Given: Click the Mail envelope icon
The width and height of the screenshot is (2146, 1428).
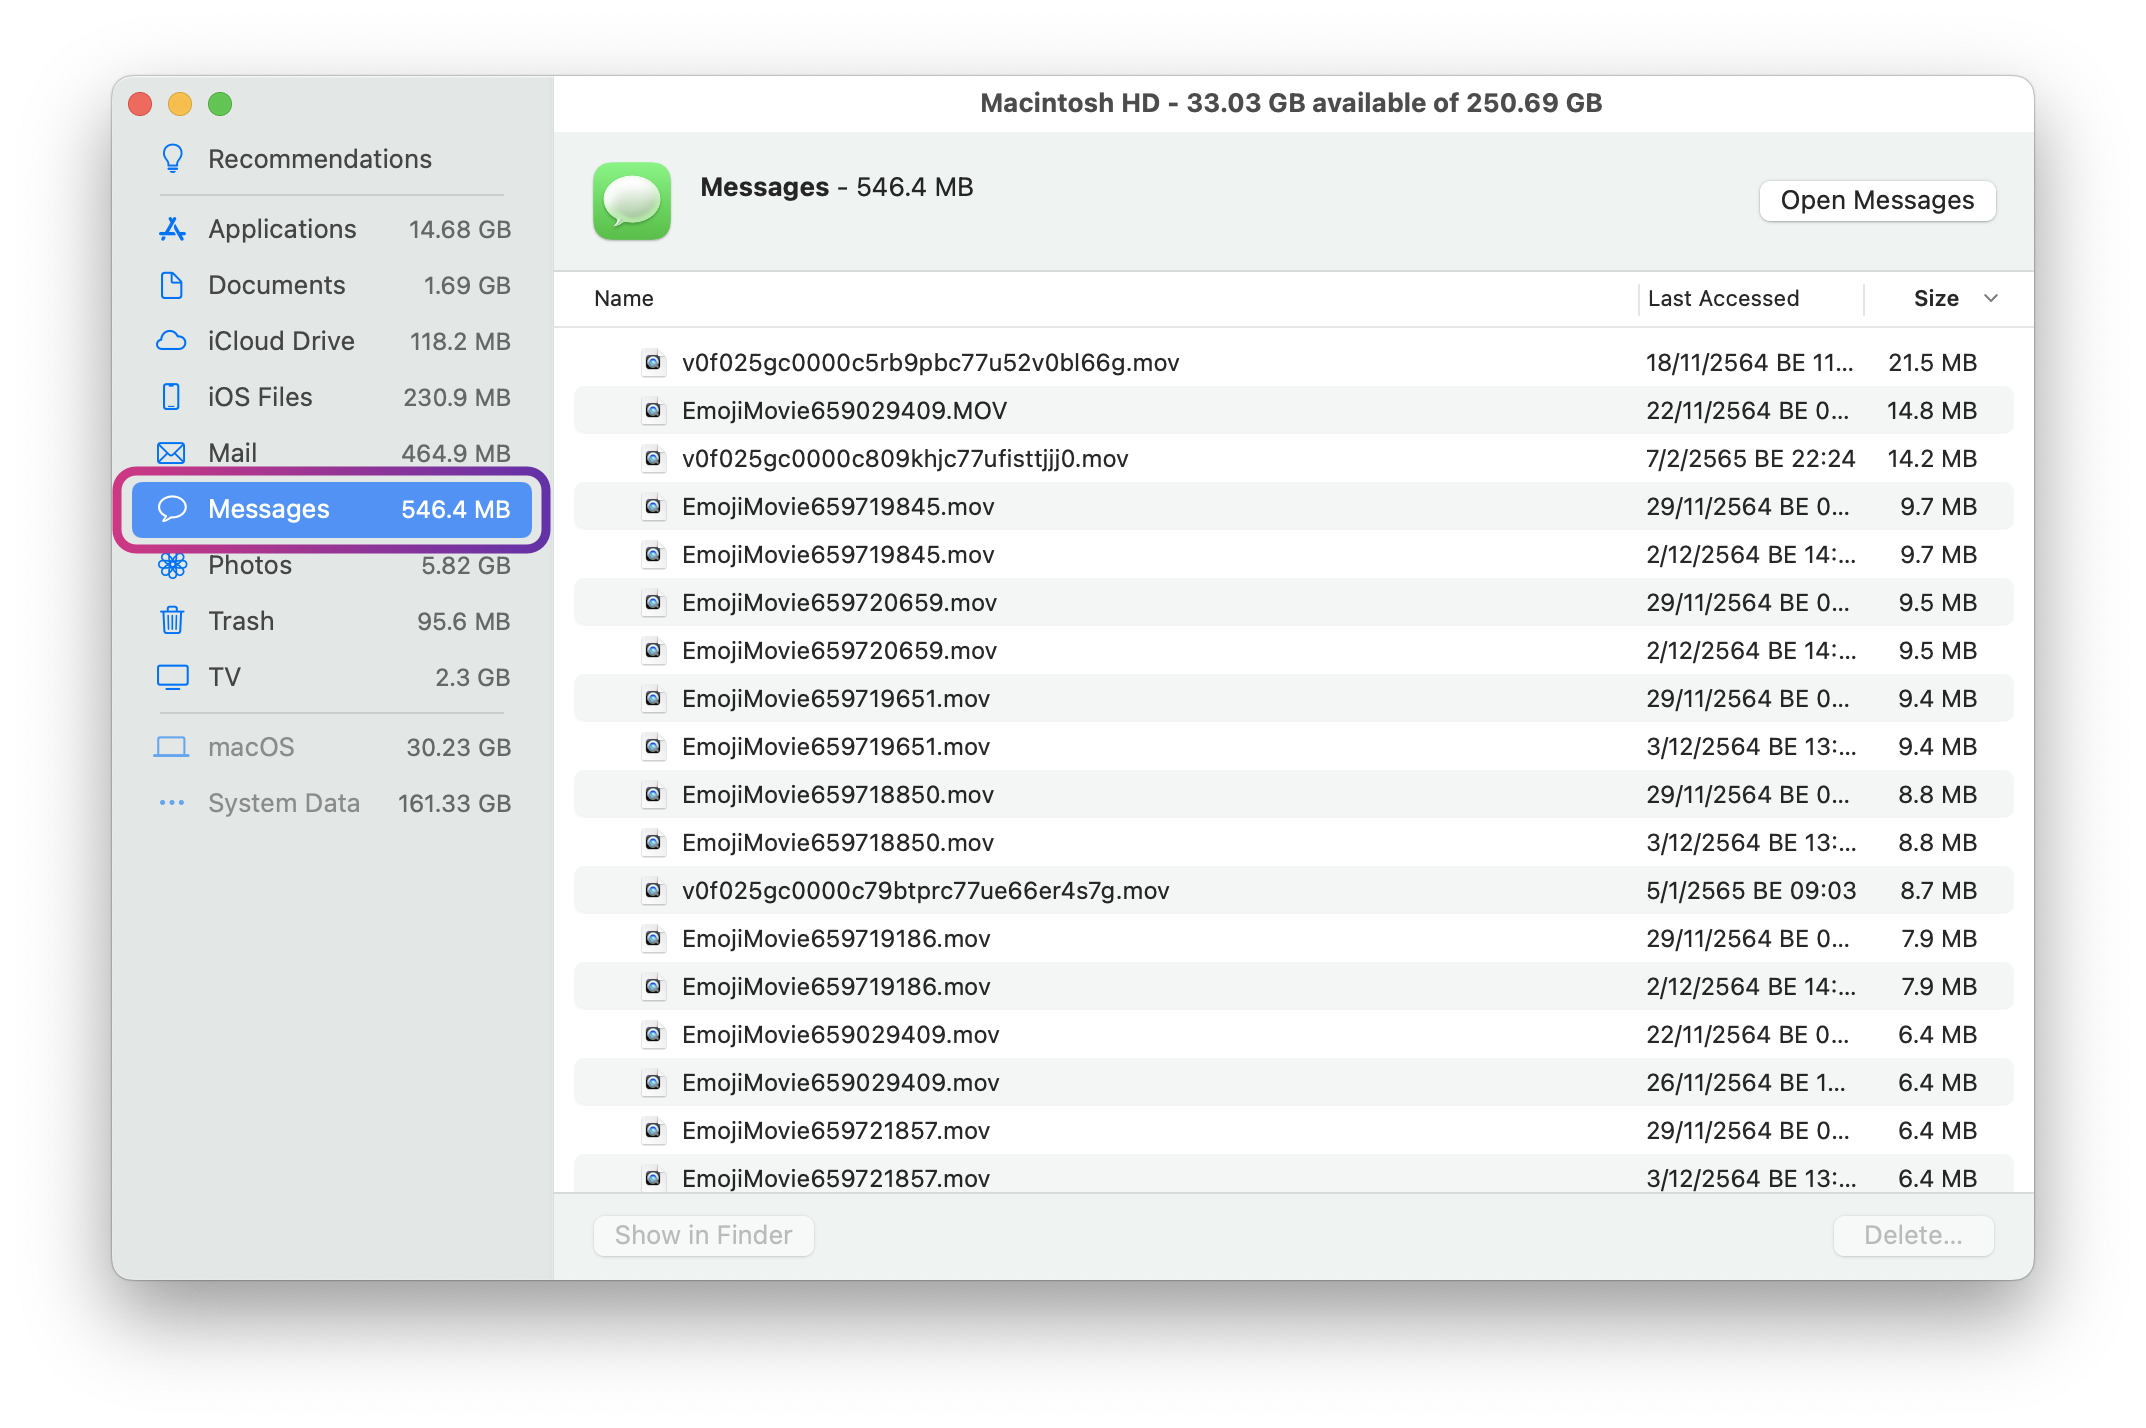Looking at the screenshot, I should (x=172, y=453).
